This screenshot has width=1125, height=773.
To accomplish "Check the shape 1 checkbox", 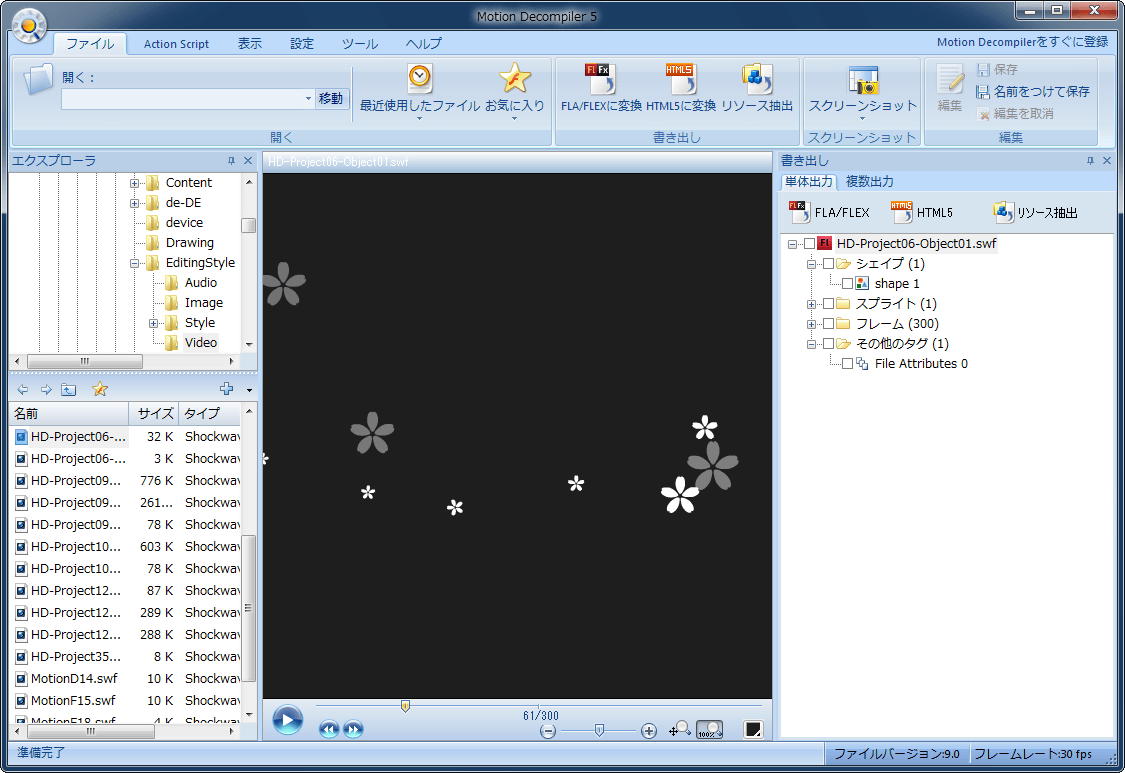I will coord(847,284).
